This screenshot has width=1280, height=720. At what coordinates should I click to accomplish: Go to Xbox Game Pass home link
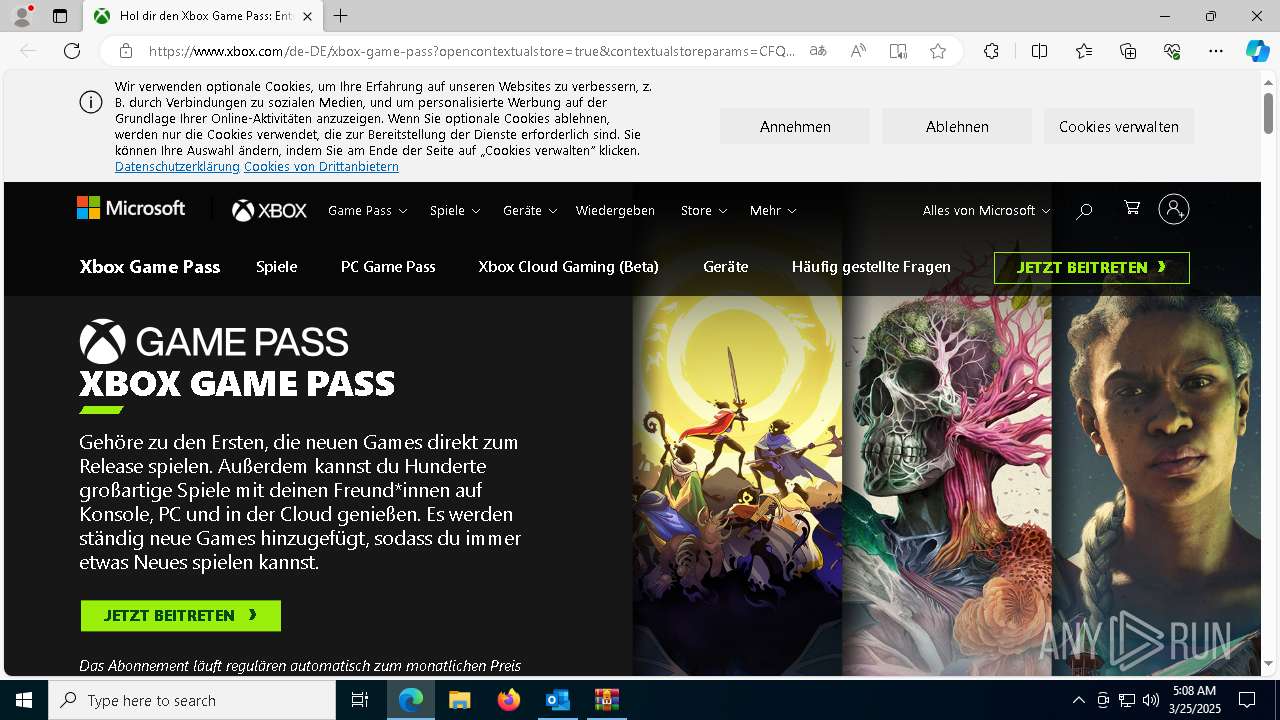(150, 267)
